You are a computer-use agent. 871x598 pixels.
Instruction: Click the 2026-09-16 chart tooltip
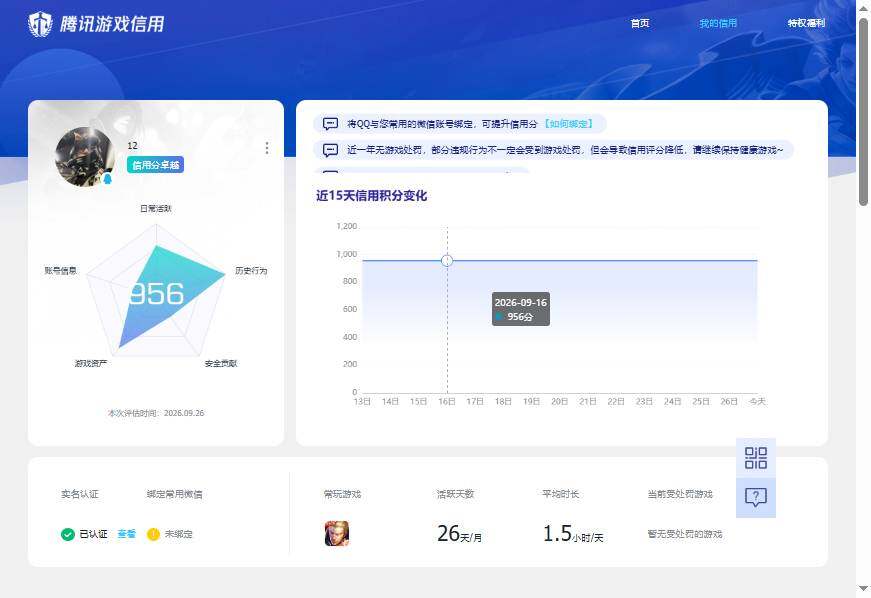521,309
